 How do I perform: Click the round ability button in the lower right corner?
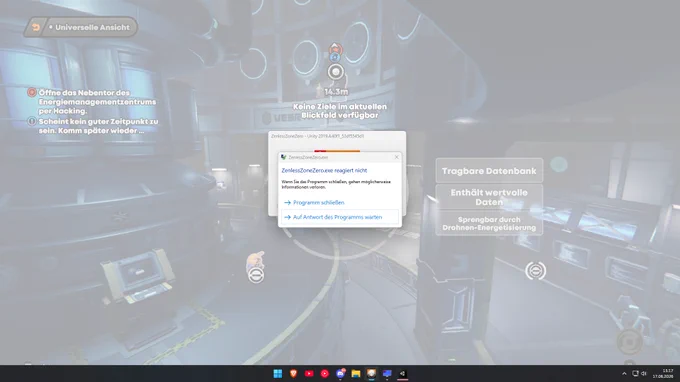pos(629,342)
